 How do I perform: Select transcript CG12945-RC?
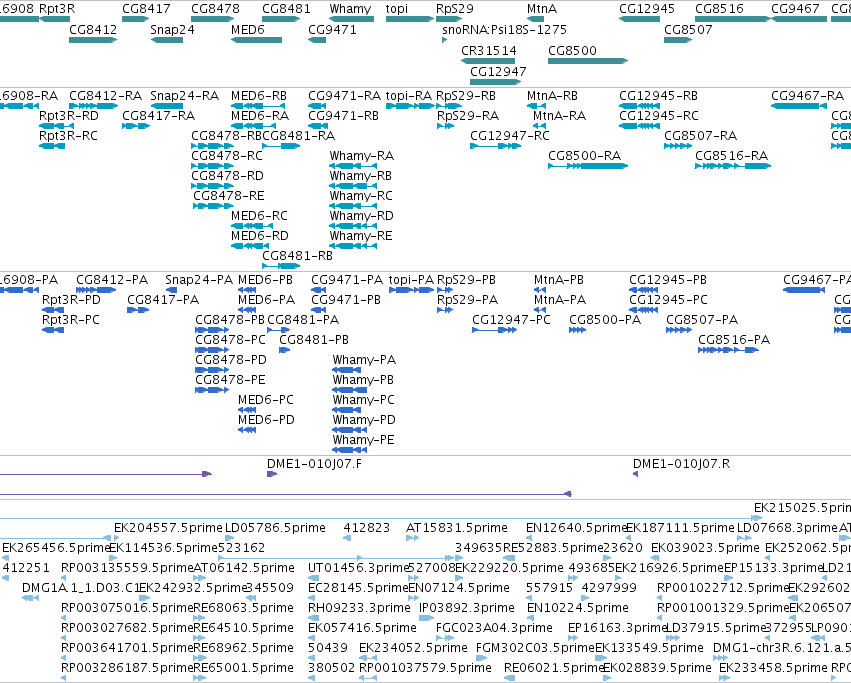coord(659,116)
